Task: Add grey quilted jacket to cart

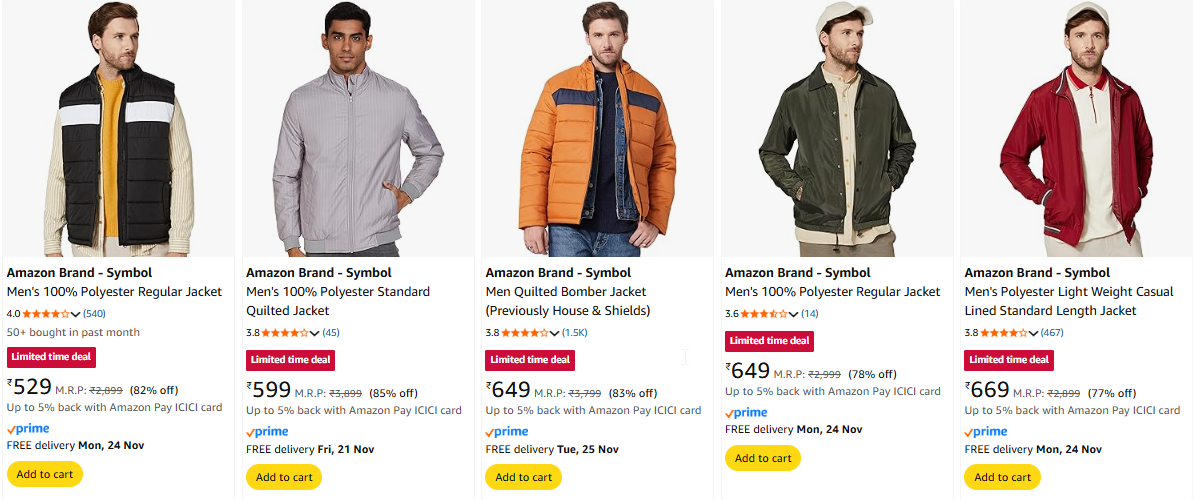Action: coord(284,477)
